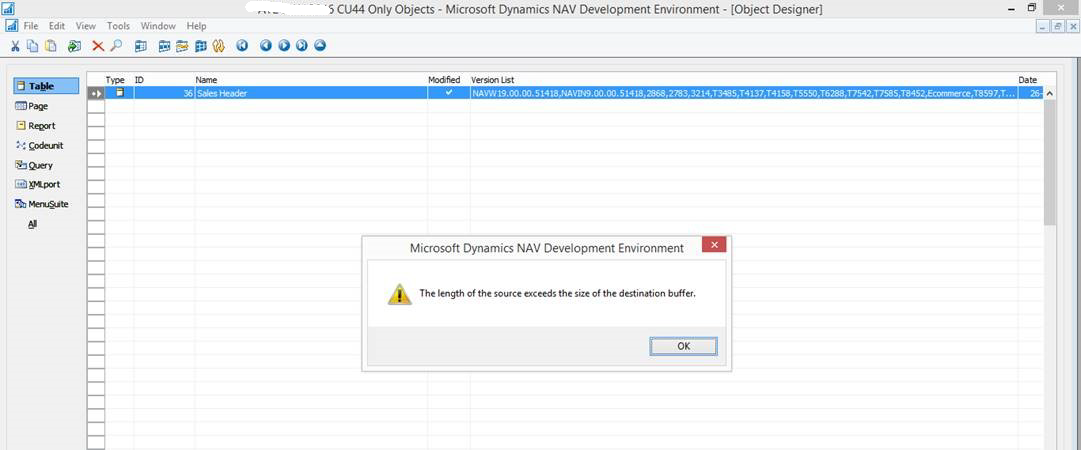Image resolution: width=1081 pixels, height=450 pixels.
Task: Open the File menu
Action: 31,25
